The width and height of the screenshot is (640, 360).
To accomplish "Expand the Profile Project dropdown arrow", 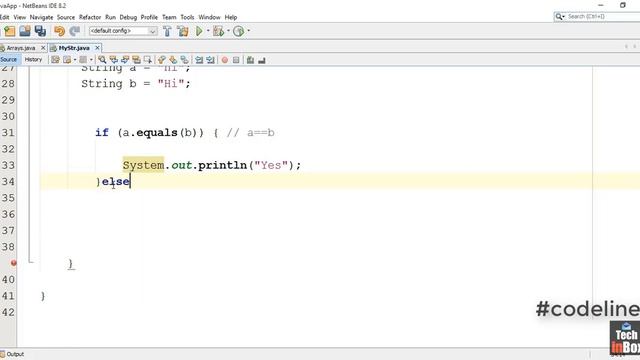I will [x=248, y=31].
